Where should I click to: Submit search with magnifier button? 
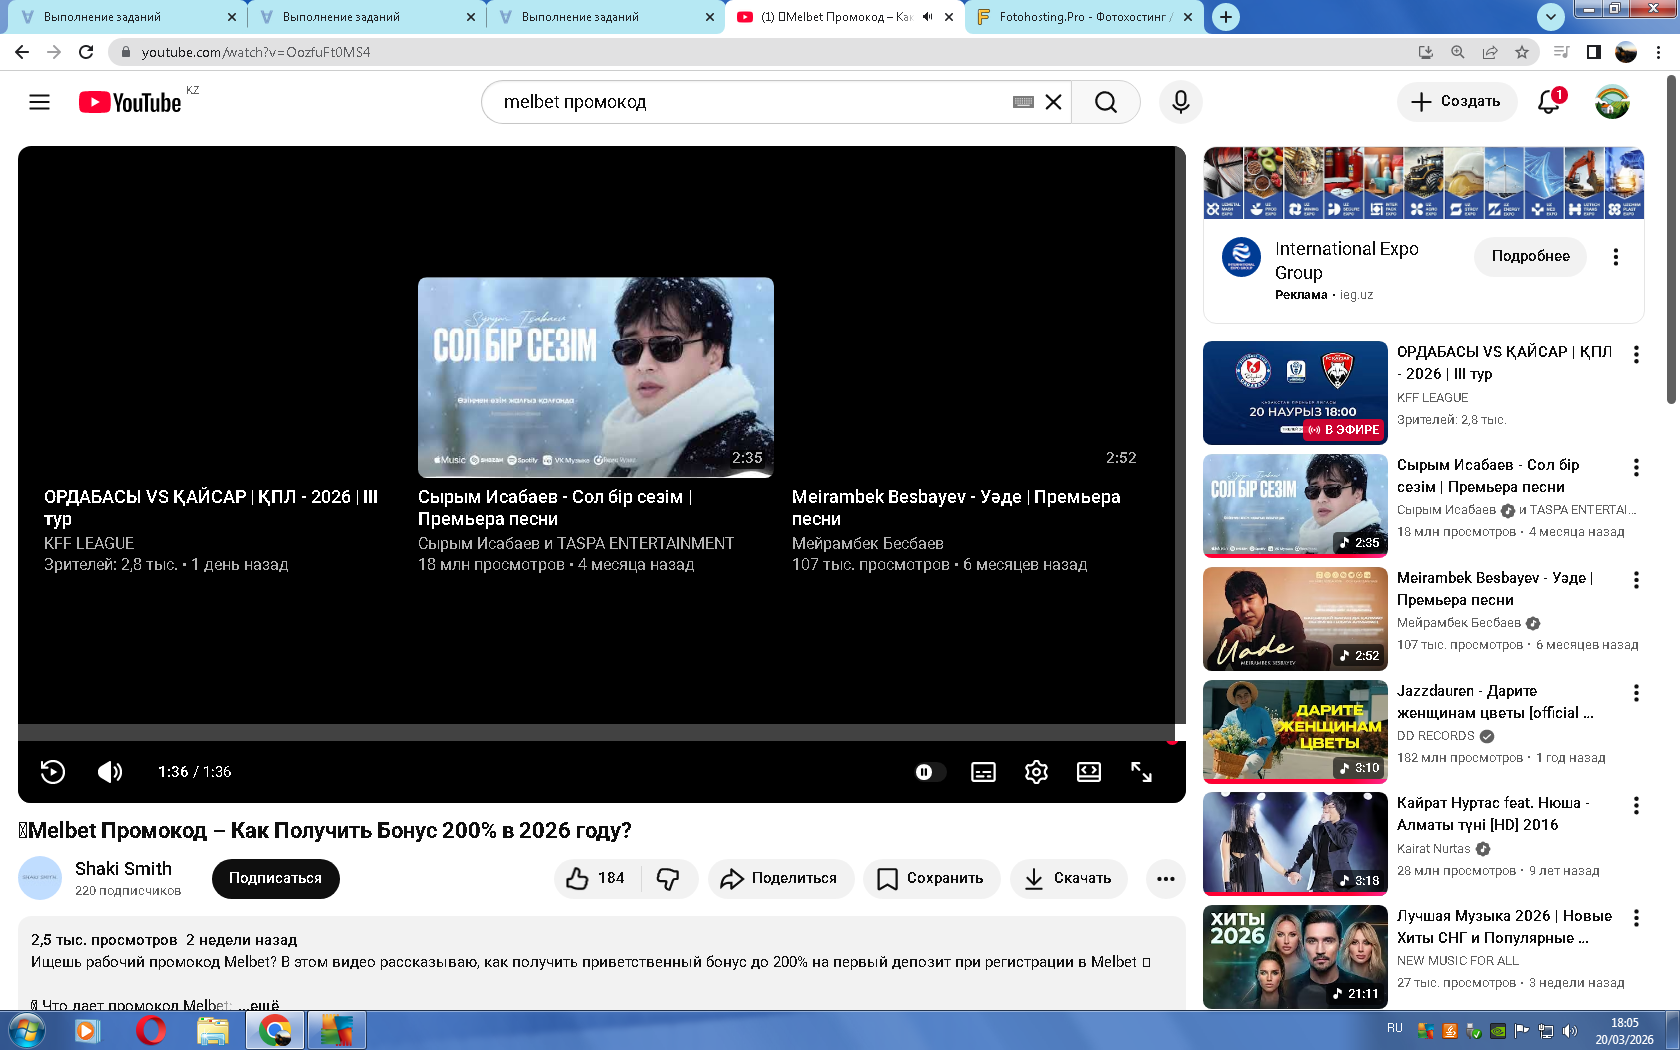click(1105, 102)
